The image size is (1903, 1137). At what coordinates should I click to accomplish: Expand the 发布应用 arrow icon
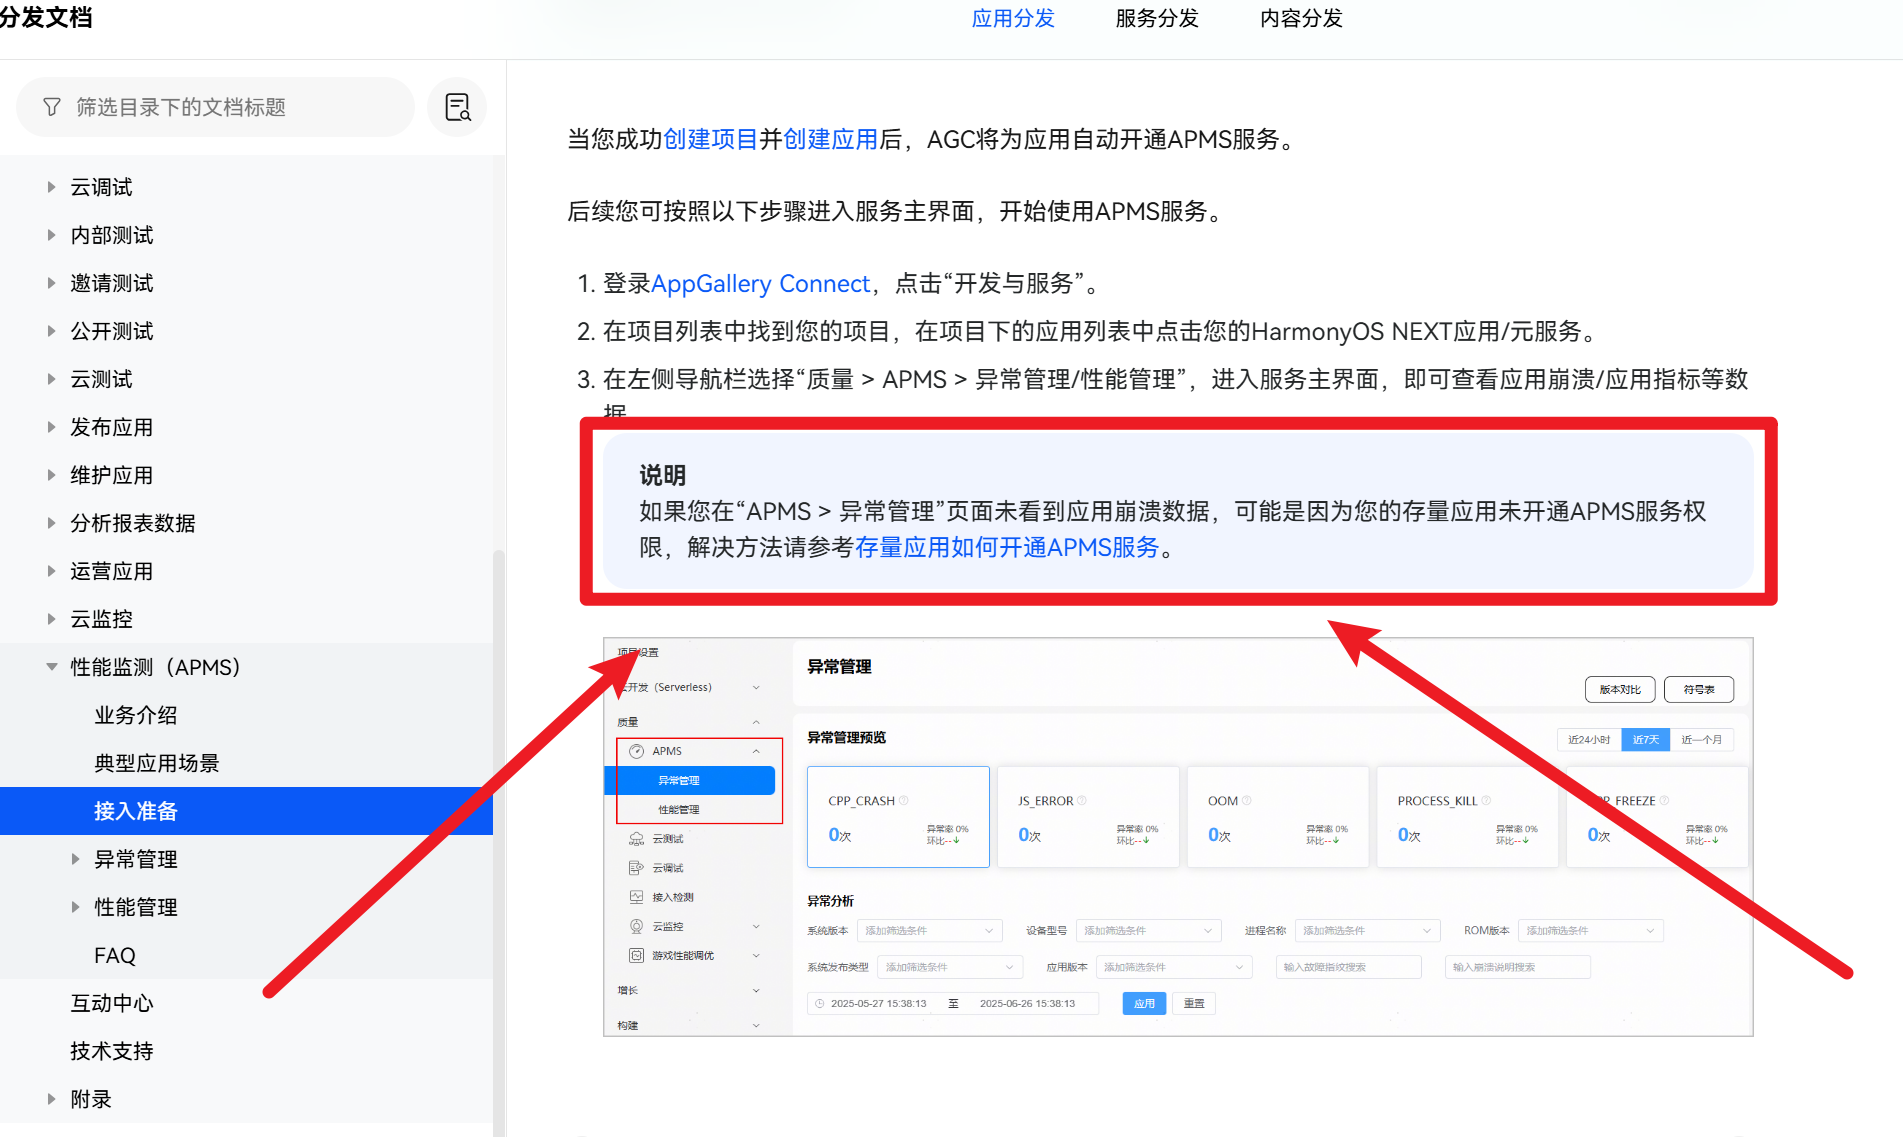click(x=51, y=427)
